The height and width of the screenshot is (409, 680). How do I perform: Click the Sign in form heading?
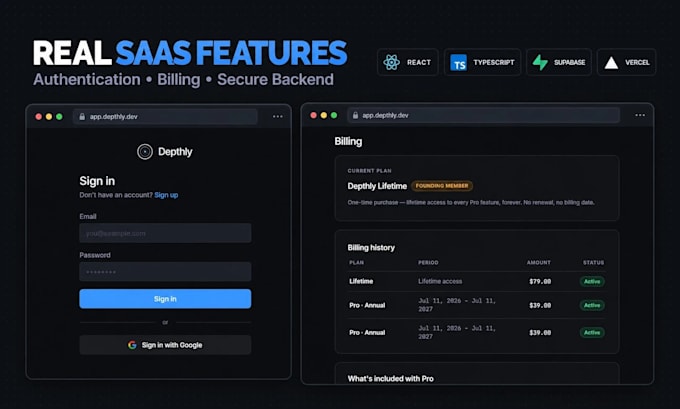[x=97, y=181]
